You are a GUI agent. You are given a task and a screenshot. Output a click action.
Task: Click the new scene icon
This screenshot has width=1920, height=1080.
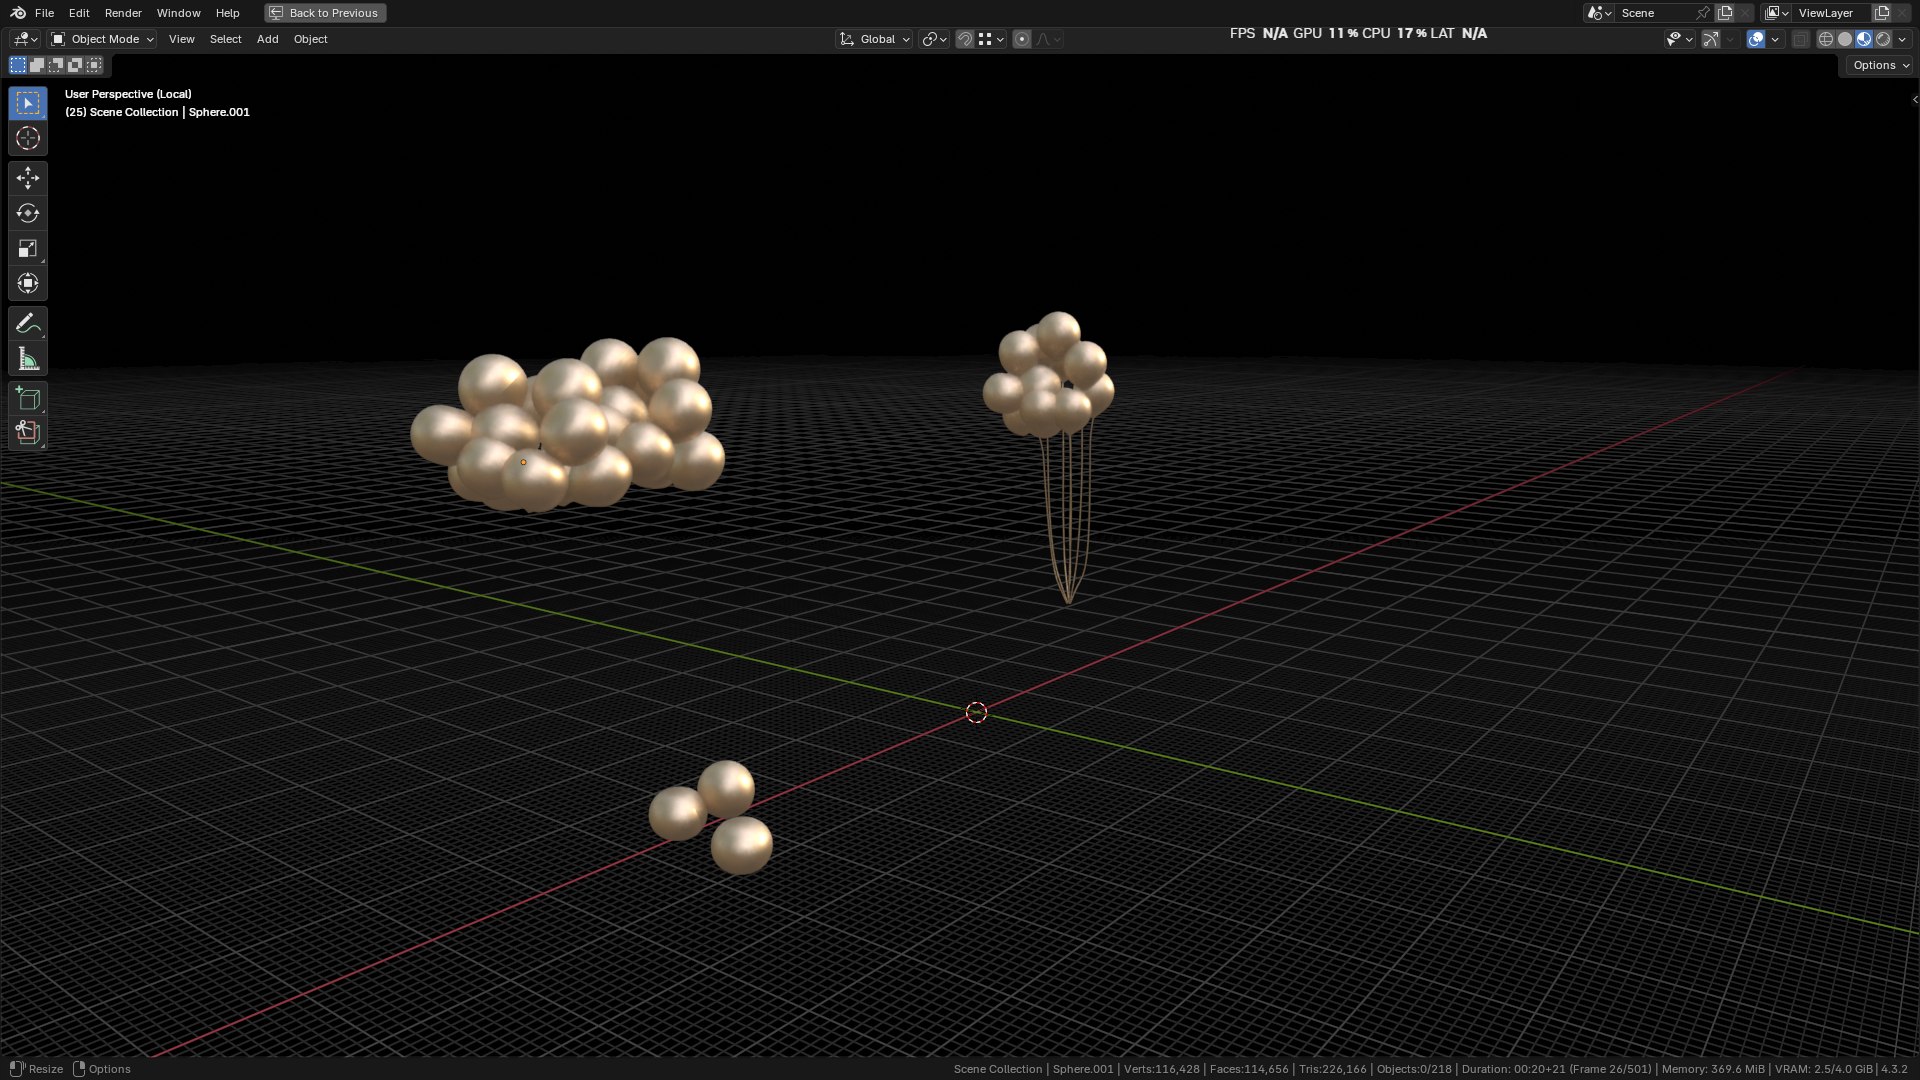coord(1725,13)
